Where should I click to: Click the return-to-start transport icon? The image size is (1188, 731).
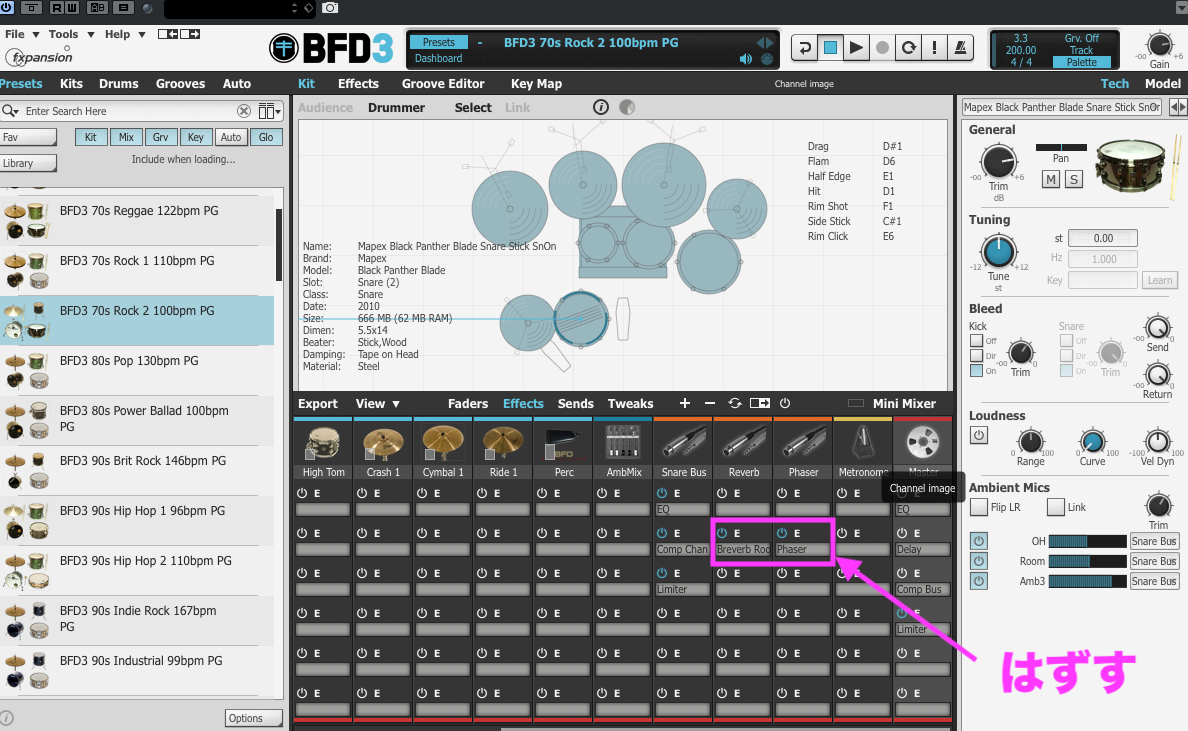coord(805,48)
